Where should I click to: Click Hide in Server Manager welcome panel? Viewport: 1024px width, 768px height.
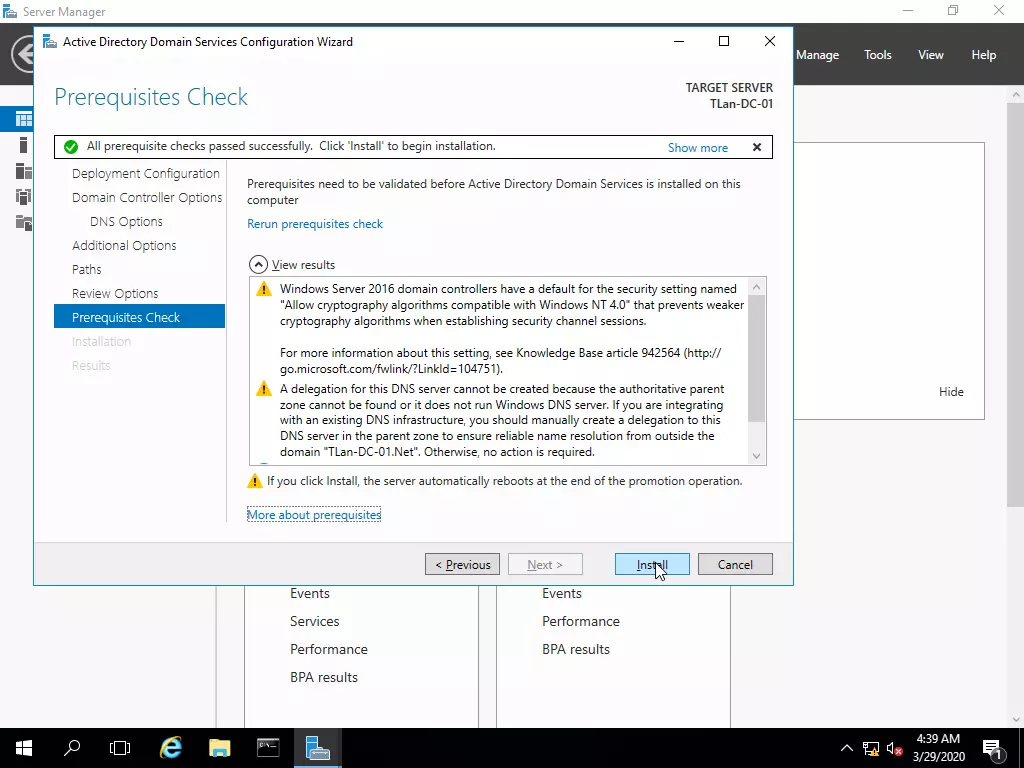point(951,392)
